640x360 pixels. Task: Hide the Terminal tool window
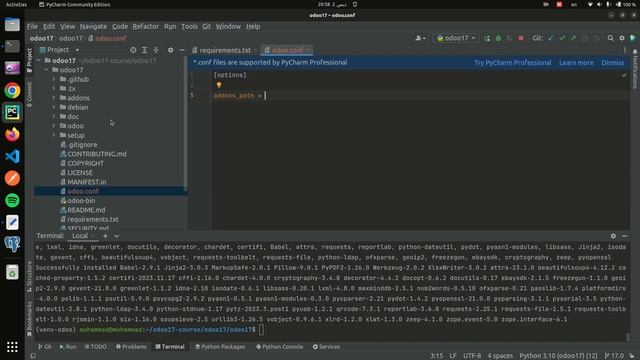click(x=624, y=236)
